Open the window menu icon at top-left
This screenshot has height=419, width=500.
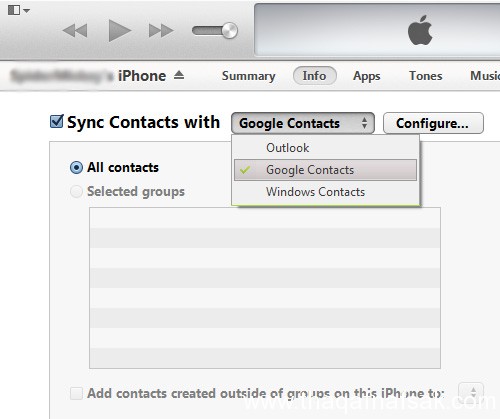pos(19,10)
